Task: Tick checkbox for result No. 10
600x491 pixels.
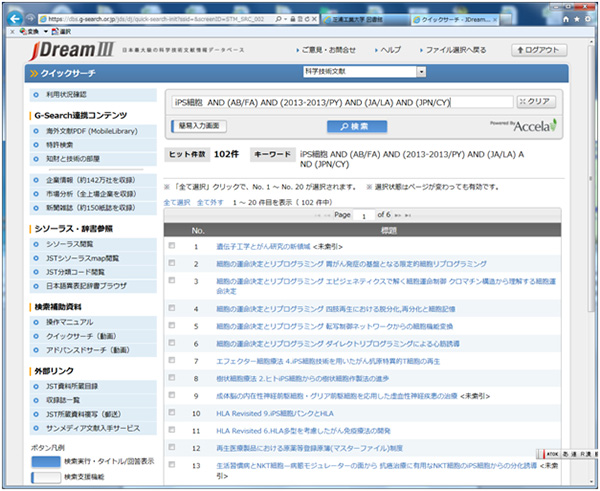Action: pos(172,413)
